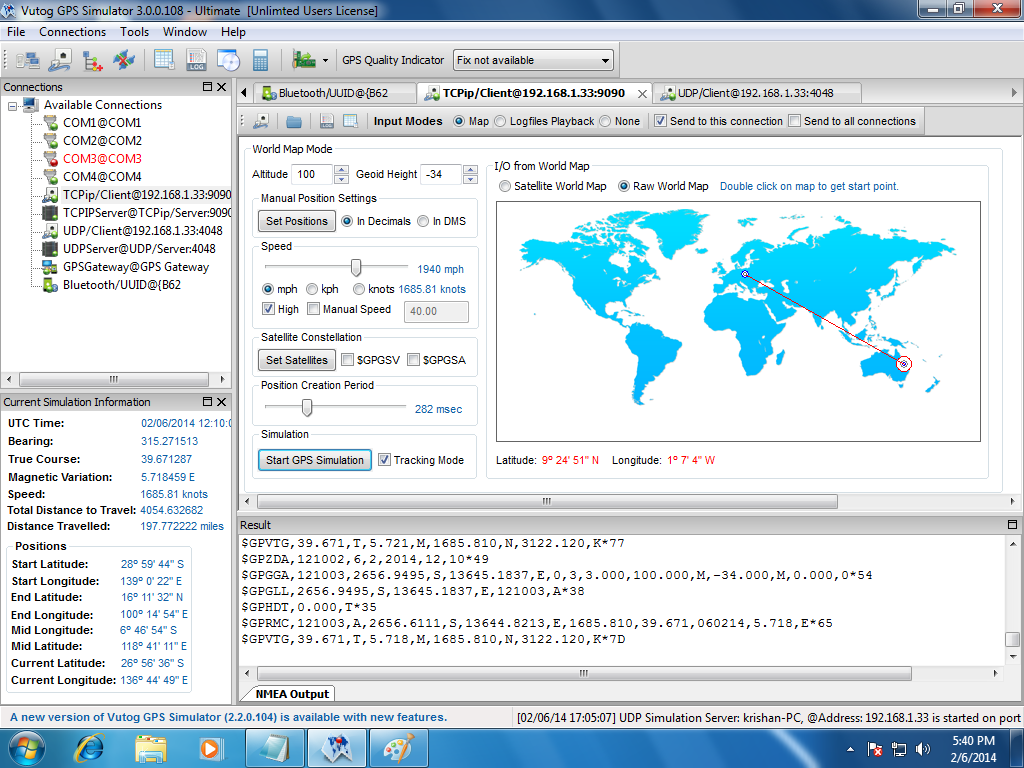Select COM1@COM1 connection
Screen dimensions: 1024x768
click(102, 123)
